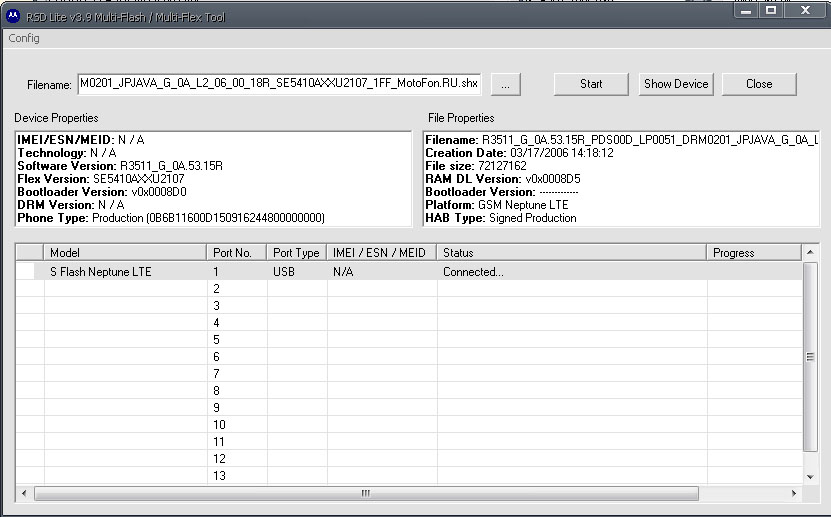Click the Motorola logo icon in title bar

[13, 16]
